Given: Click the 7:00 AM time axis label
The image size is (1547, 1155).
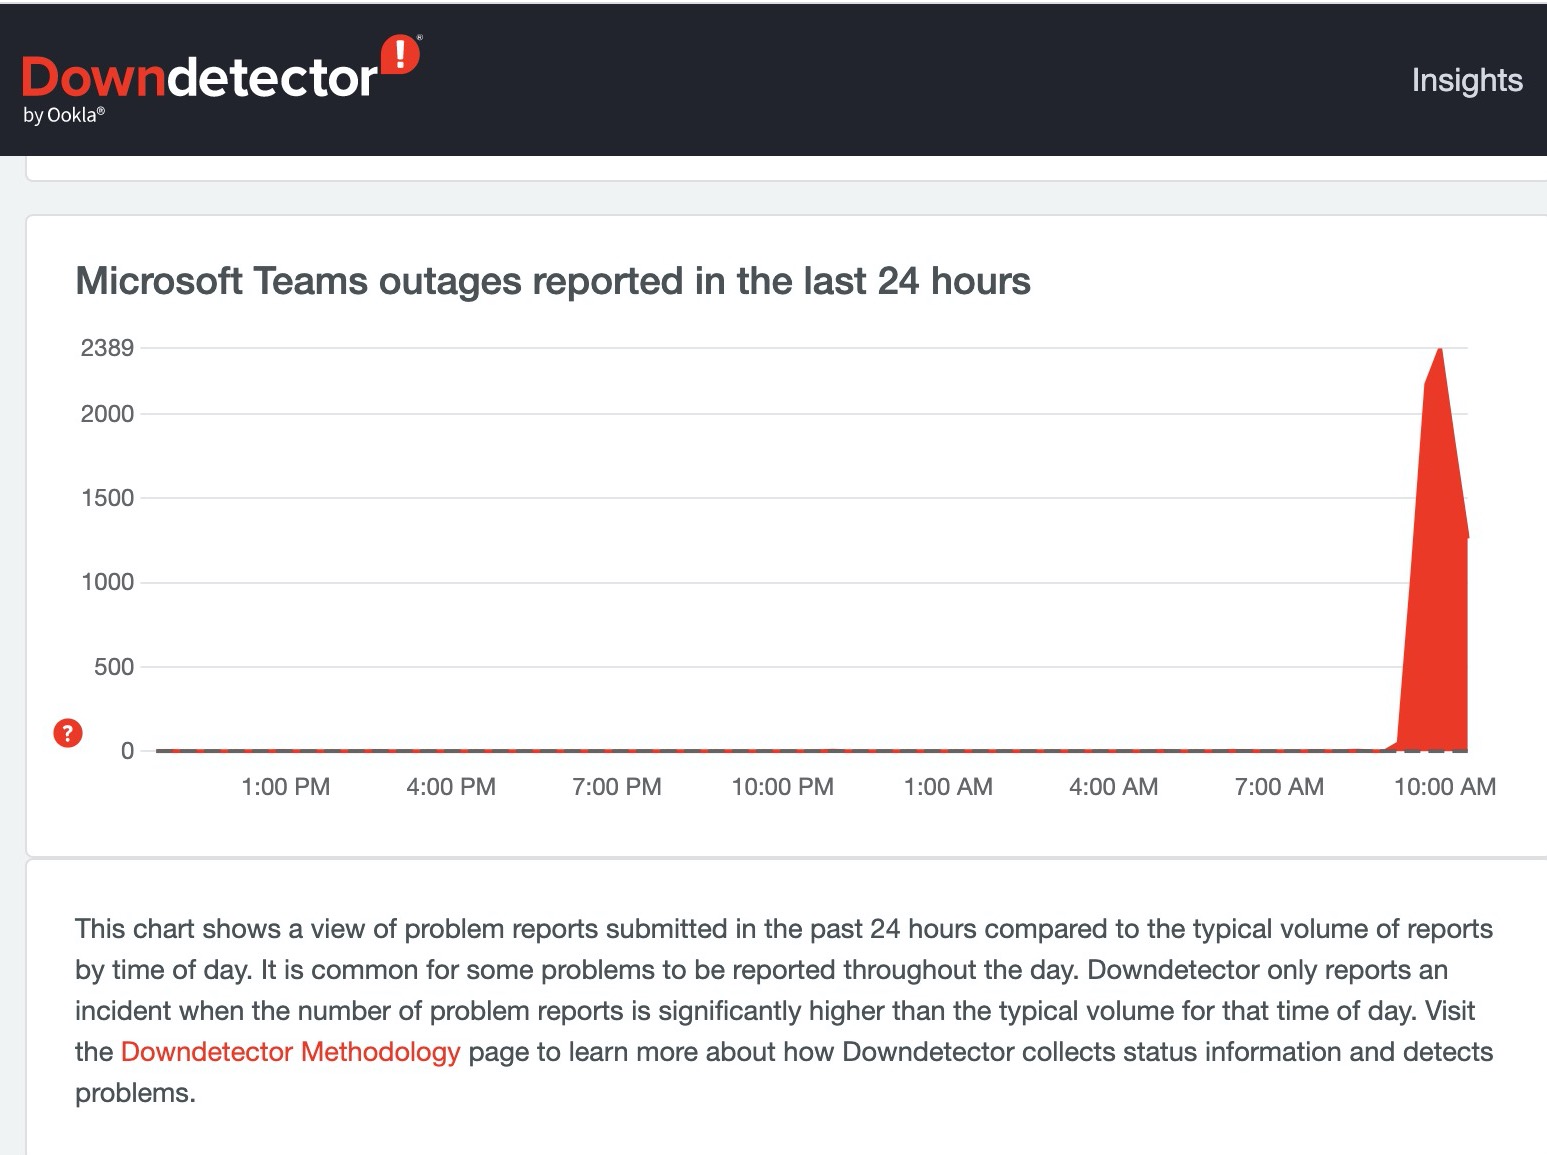Looking at the screenshot, I should (1278, 787).
